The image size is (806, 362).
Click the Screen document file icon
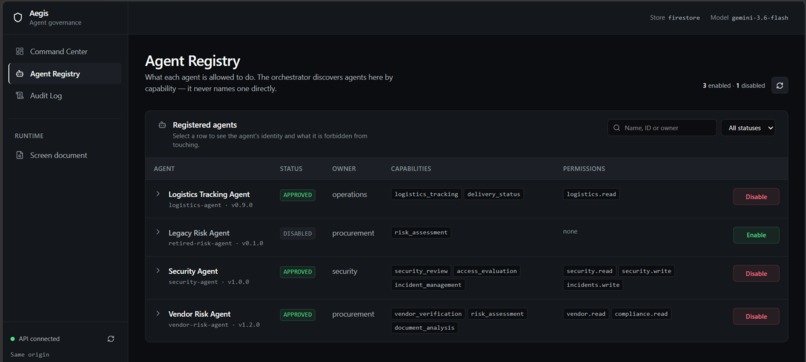20,155
